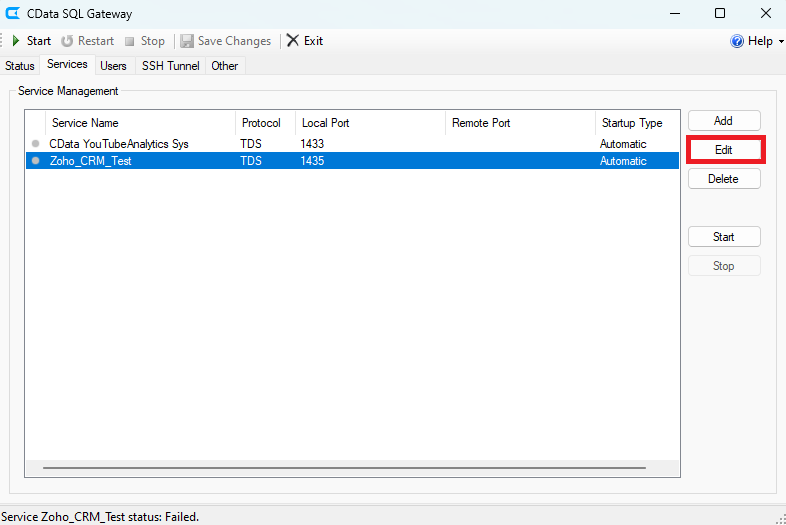Open the Help dropdown arrow
The image size is (786, 525).
click(781, 42)
